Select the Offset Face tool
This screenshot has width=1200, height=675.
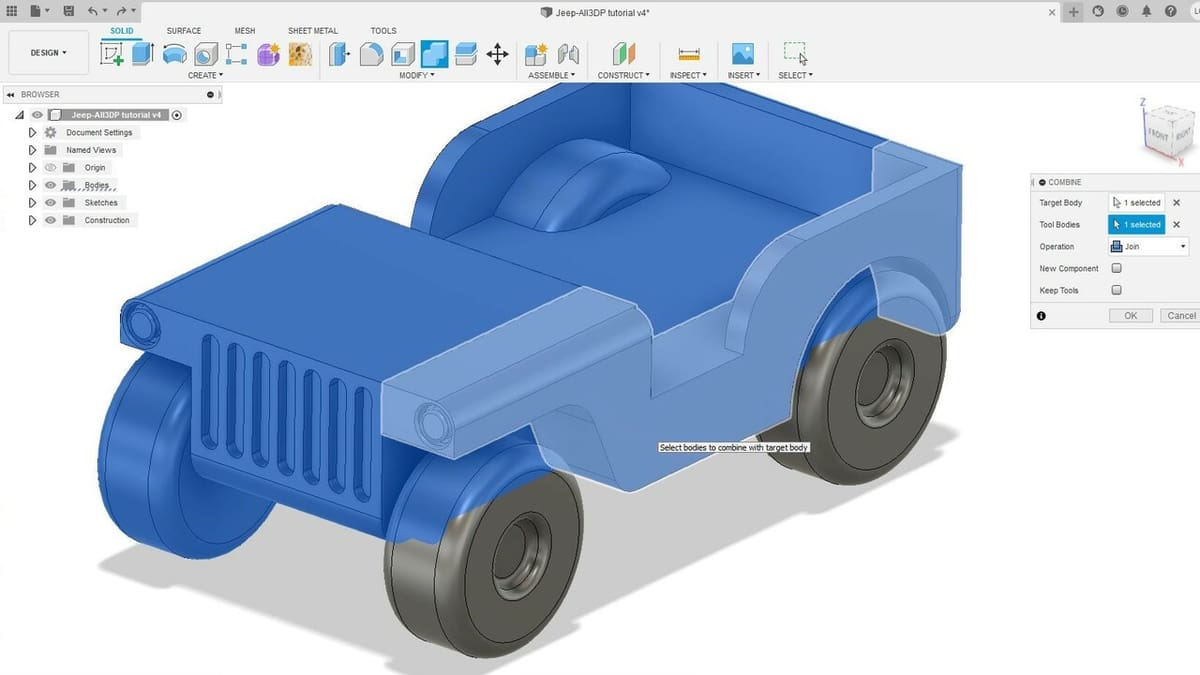465,54
